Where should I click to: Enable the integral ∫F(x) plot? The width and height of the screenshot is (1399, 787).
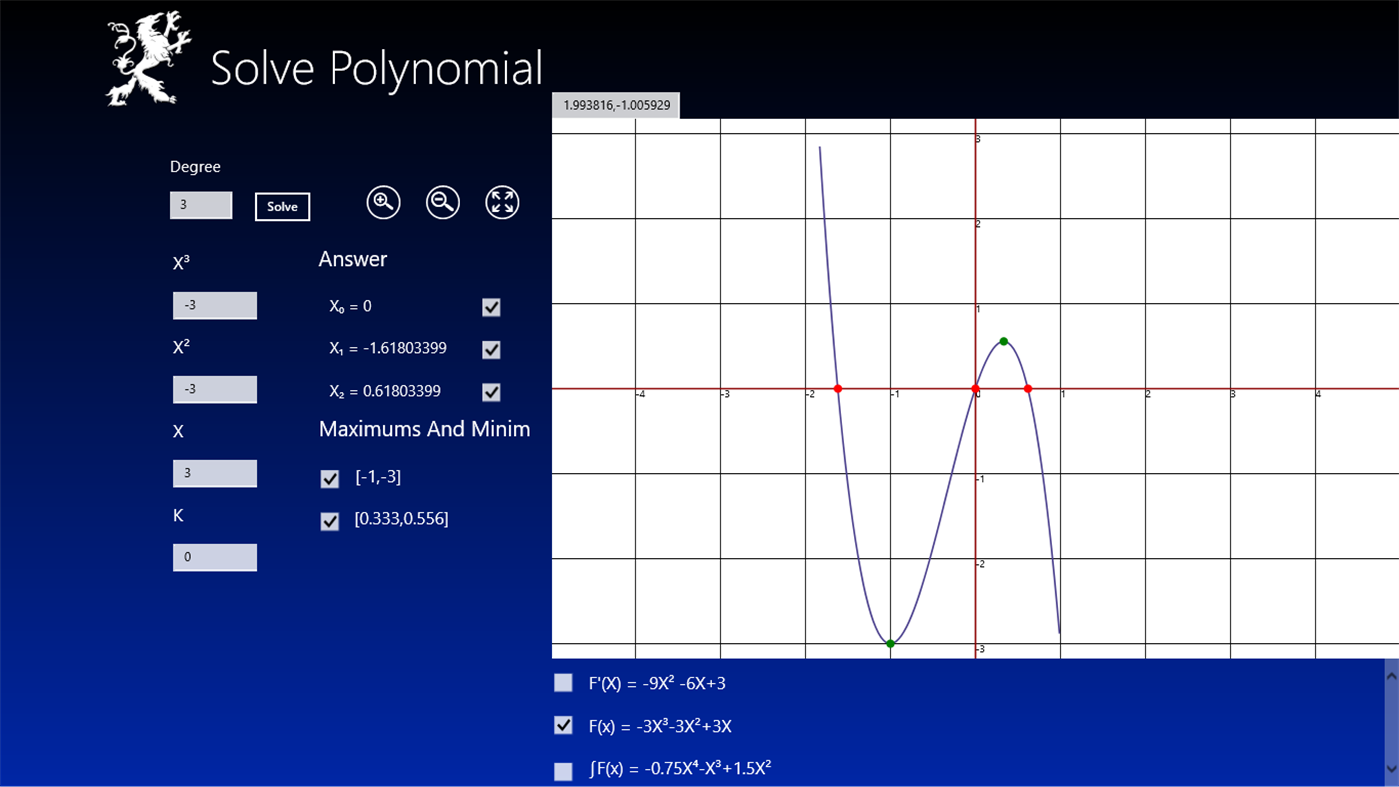click(x=562, y=770)
